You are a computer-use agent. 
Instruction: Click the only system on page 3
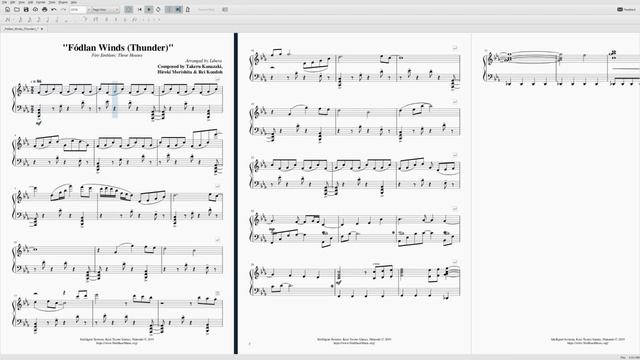click(x=561, y=69)
